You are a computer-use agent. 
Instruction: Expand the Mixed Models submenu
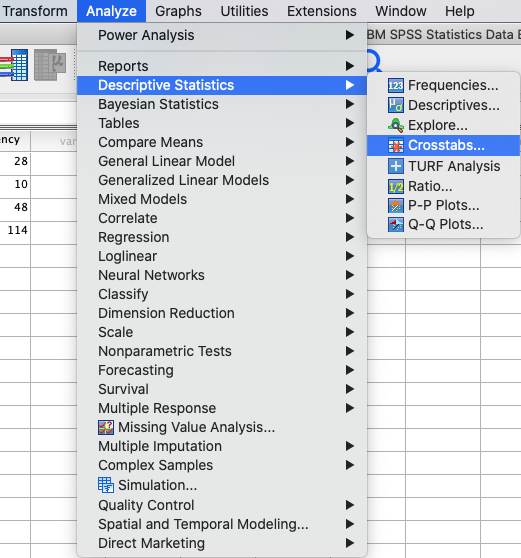click(222, 199)
